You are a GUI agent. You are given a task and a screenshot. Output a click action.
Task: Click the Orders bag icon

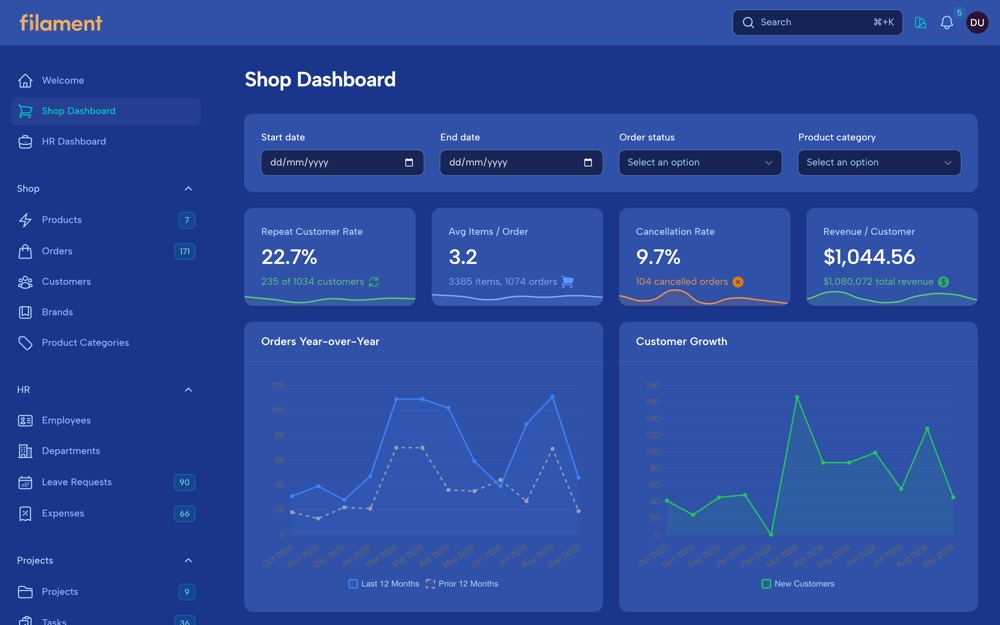(x=25, y=251)
